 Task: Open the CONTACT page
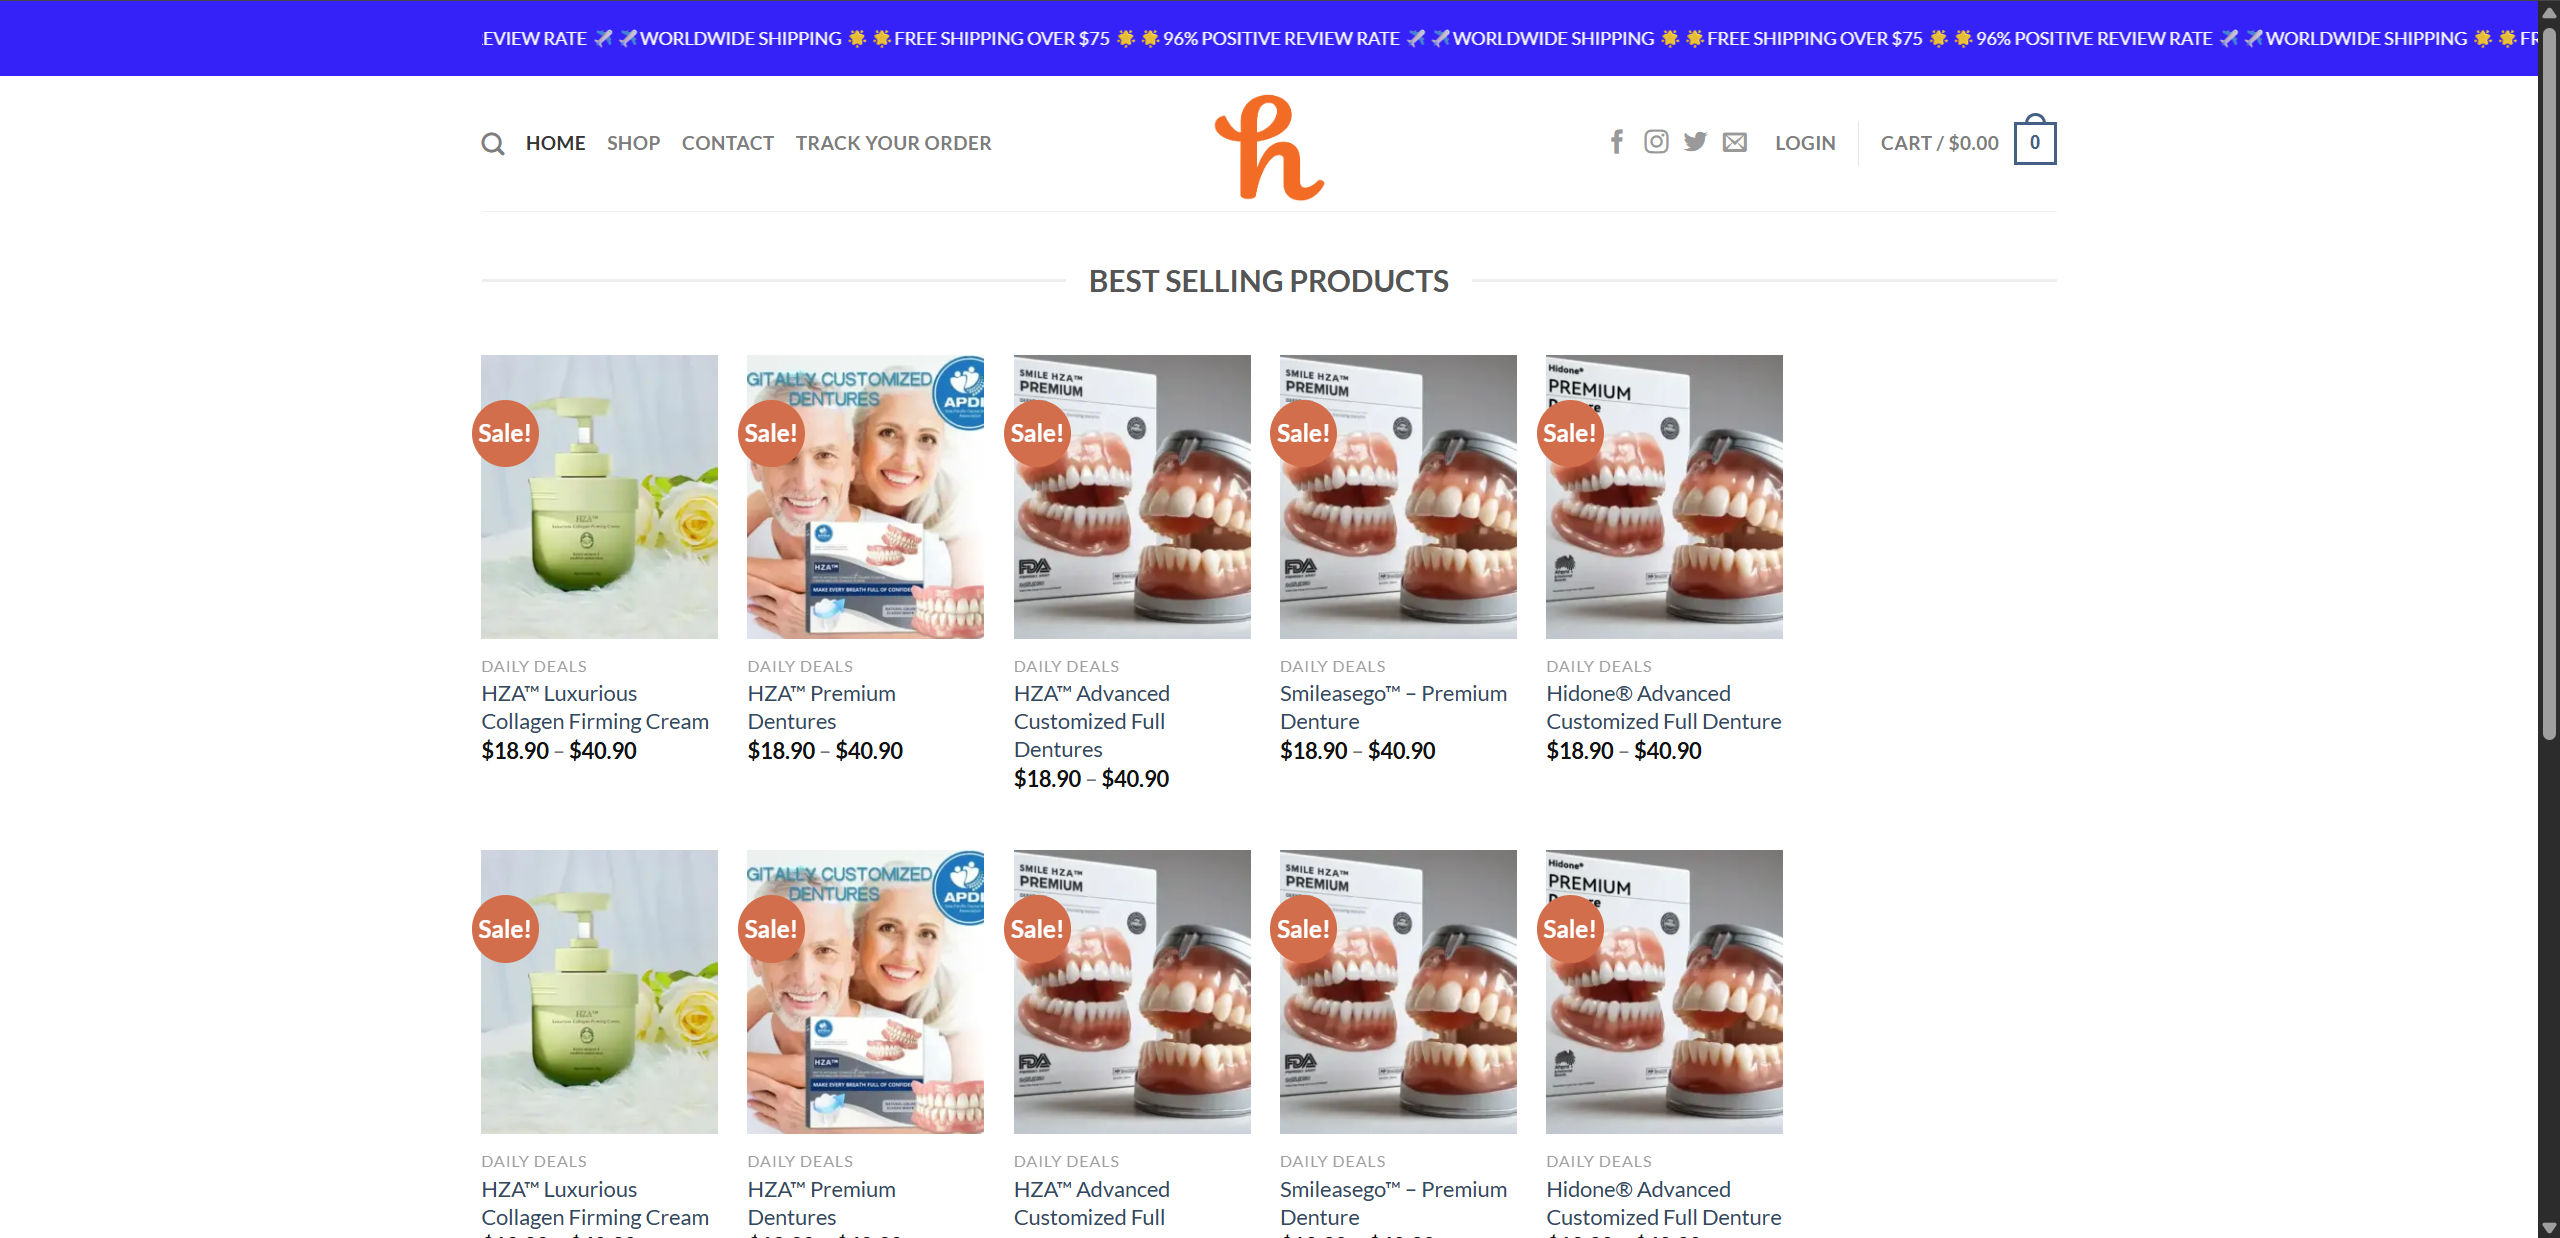[728, 143]
